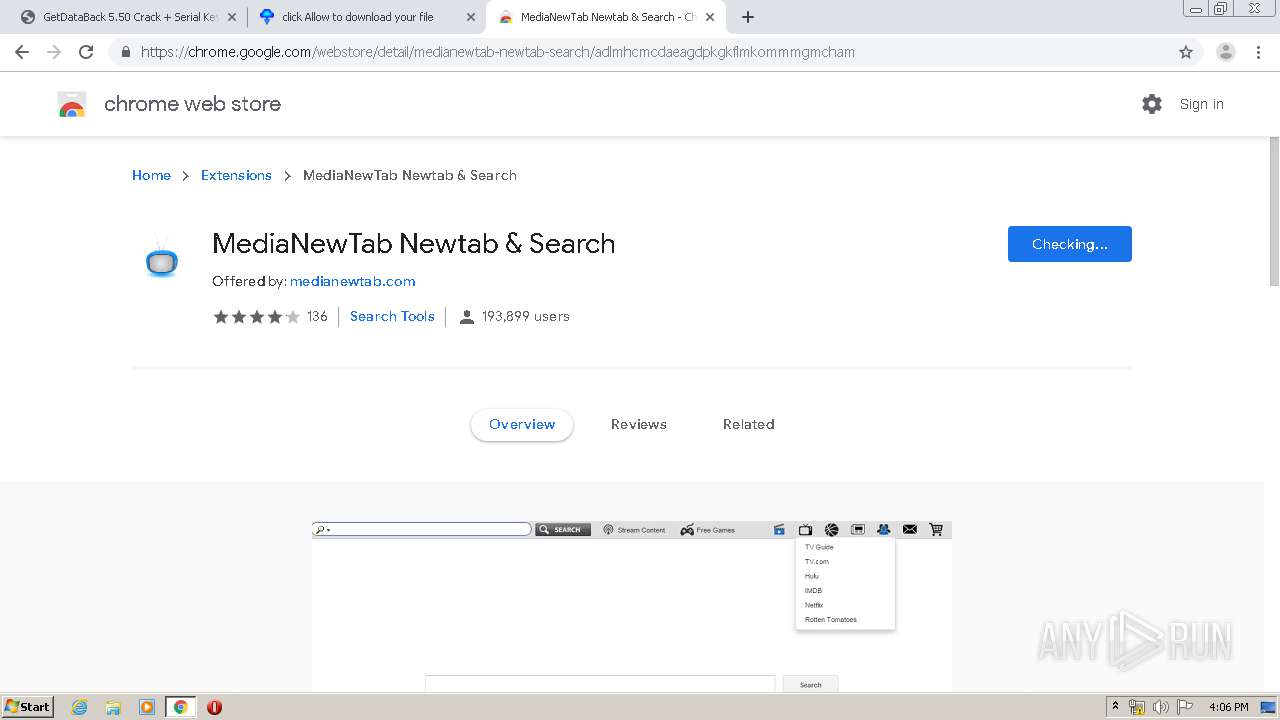This screenshot has width=1280, height=720.
Task: Click the Chrome Web Store logo
Action: (x=72, y=104)
